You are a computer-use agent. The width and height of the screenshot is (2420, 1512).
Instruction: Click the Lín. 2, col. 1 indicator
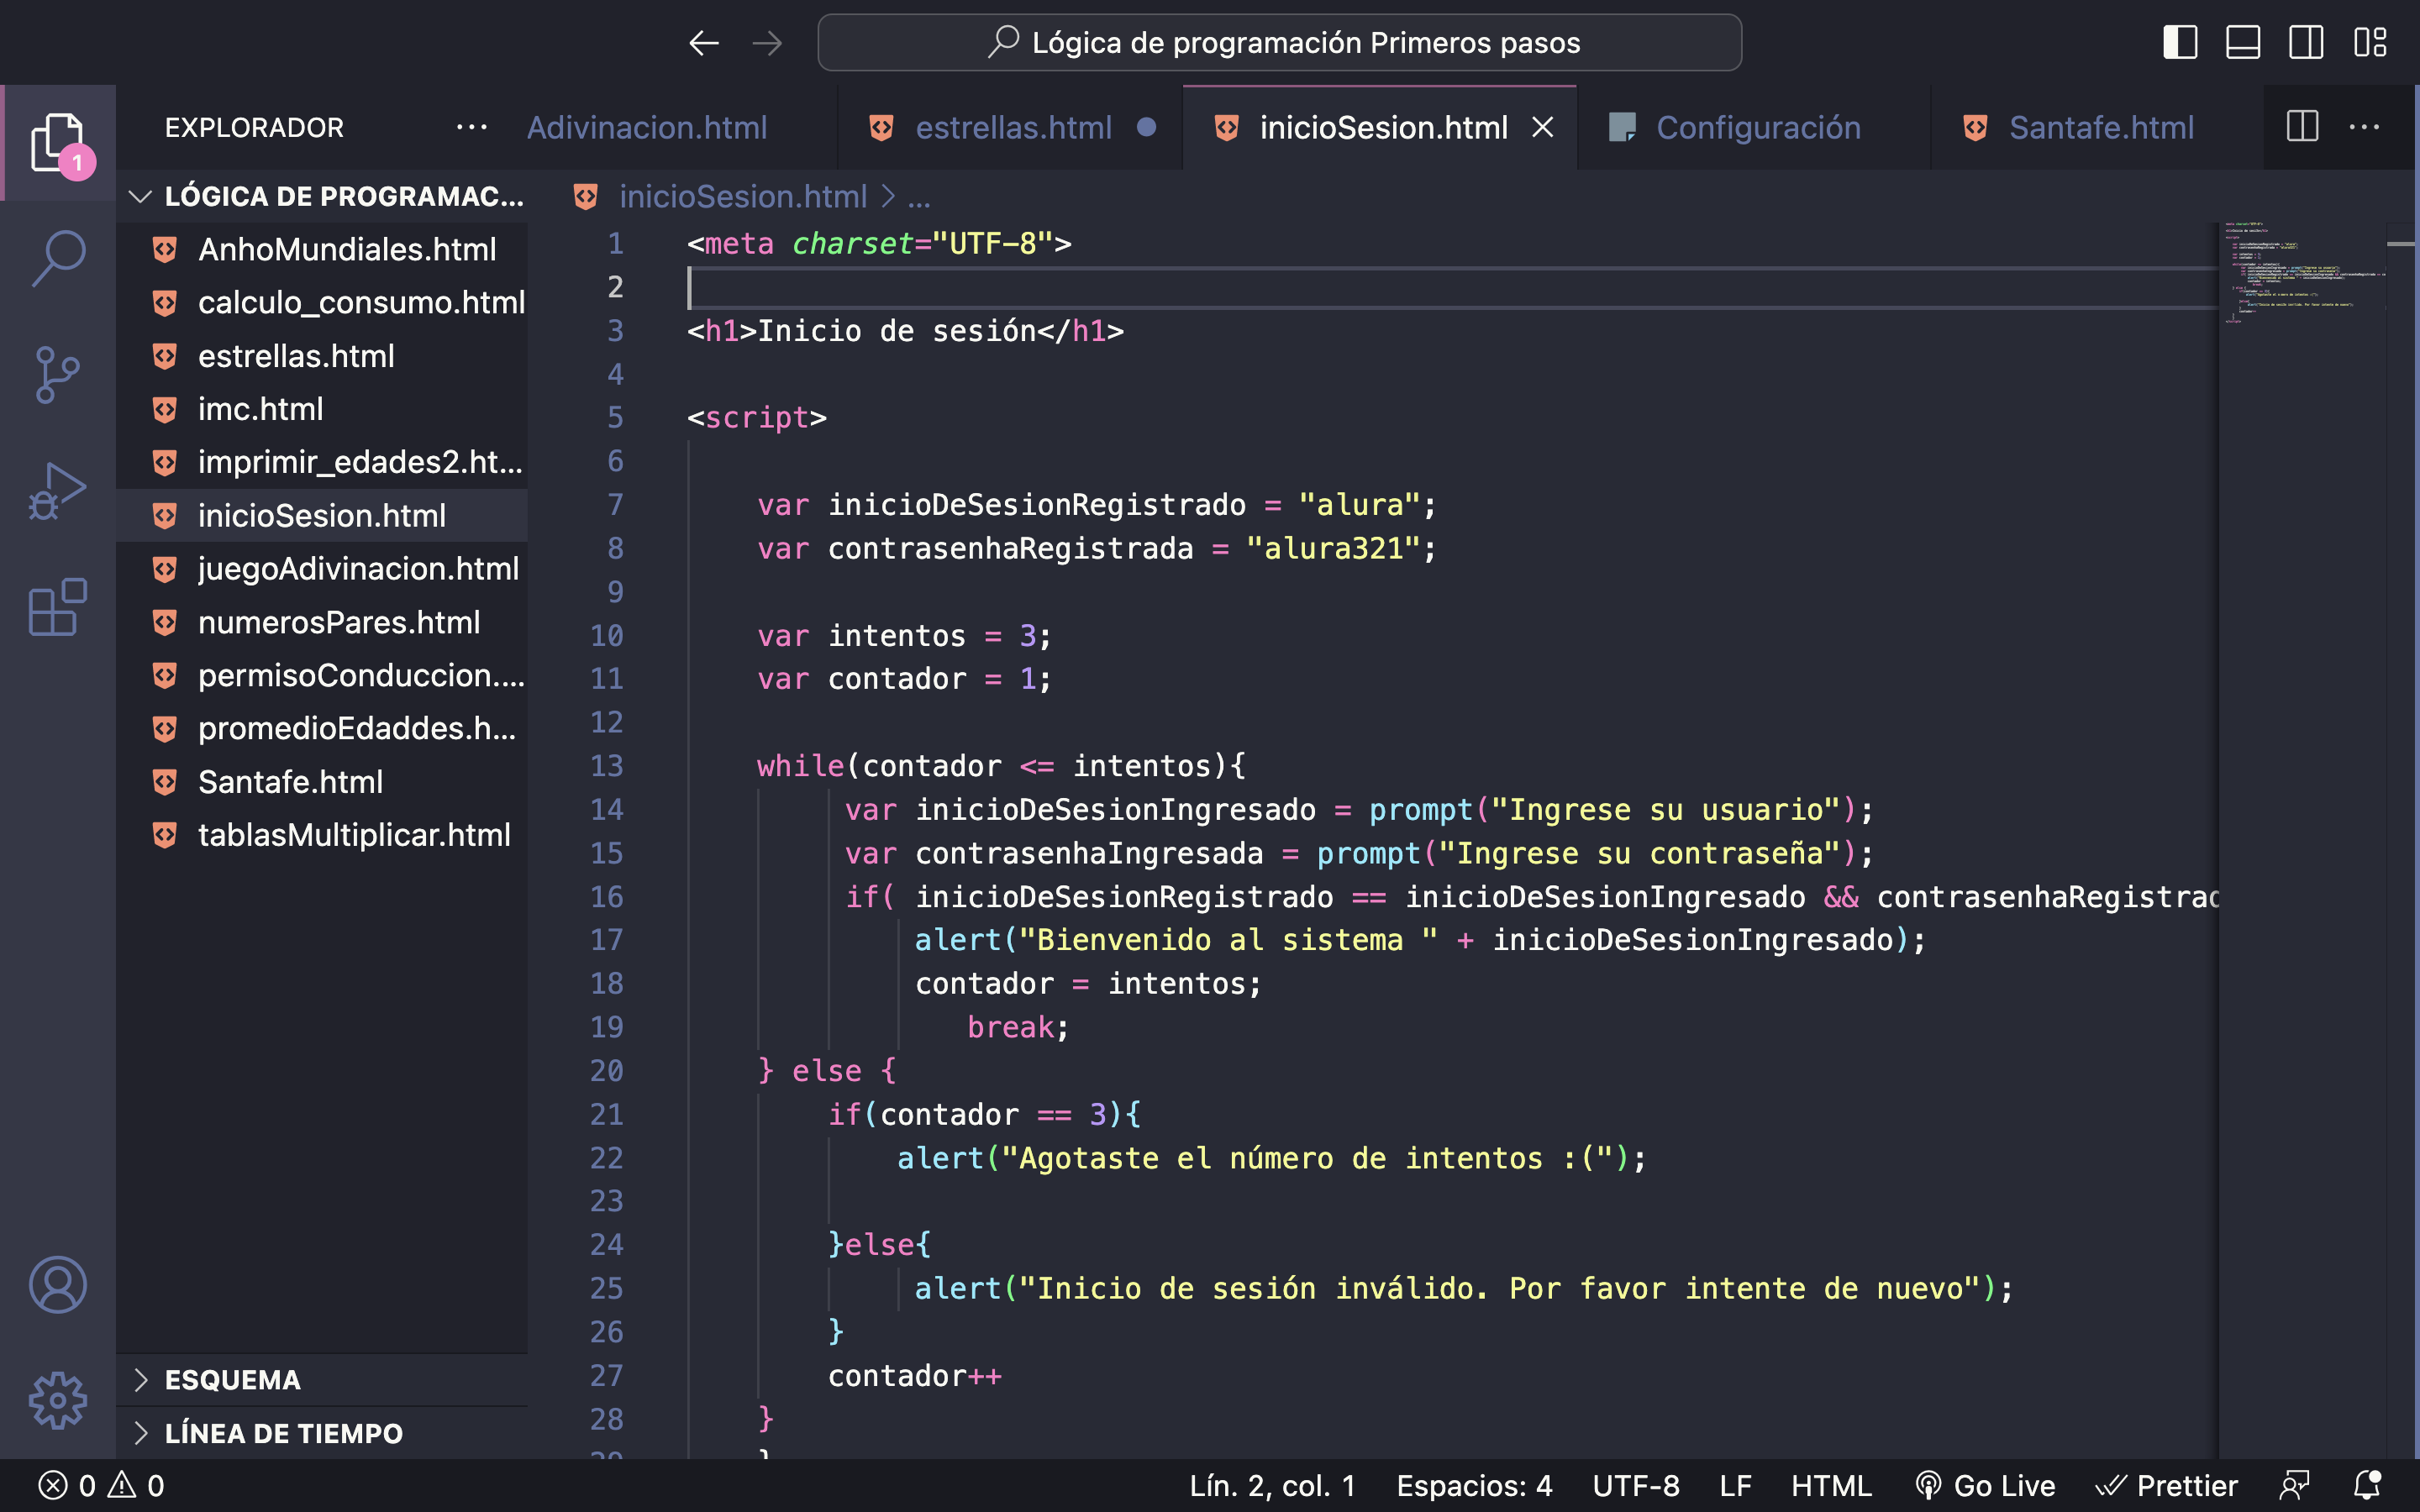pos(1272,1486)
